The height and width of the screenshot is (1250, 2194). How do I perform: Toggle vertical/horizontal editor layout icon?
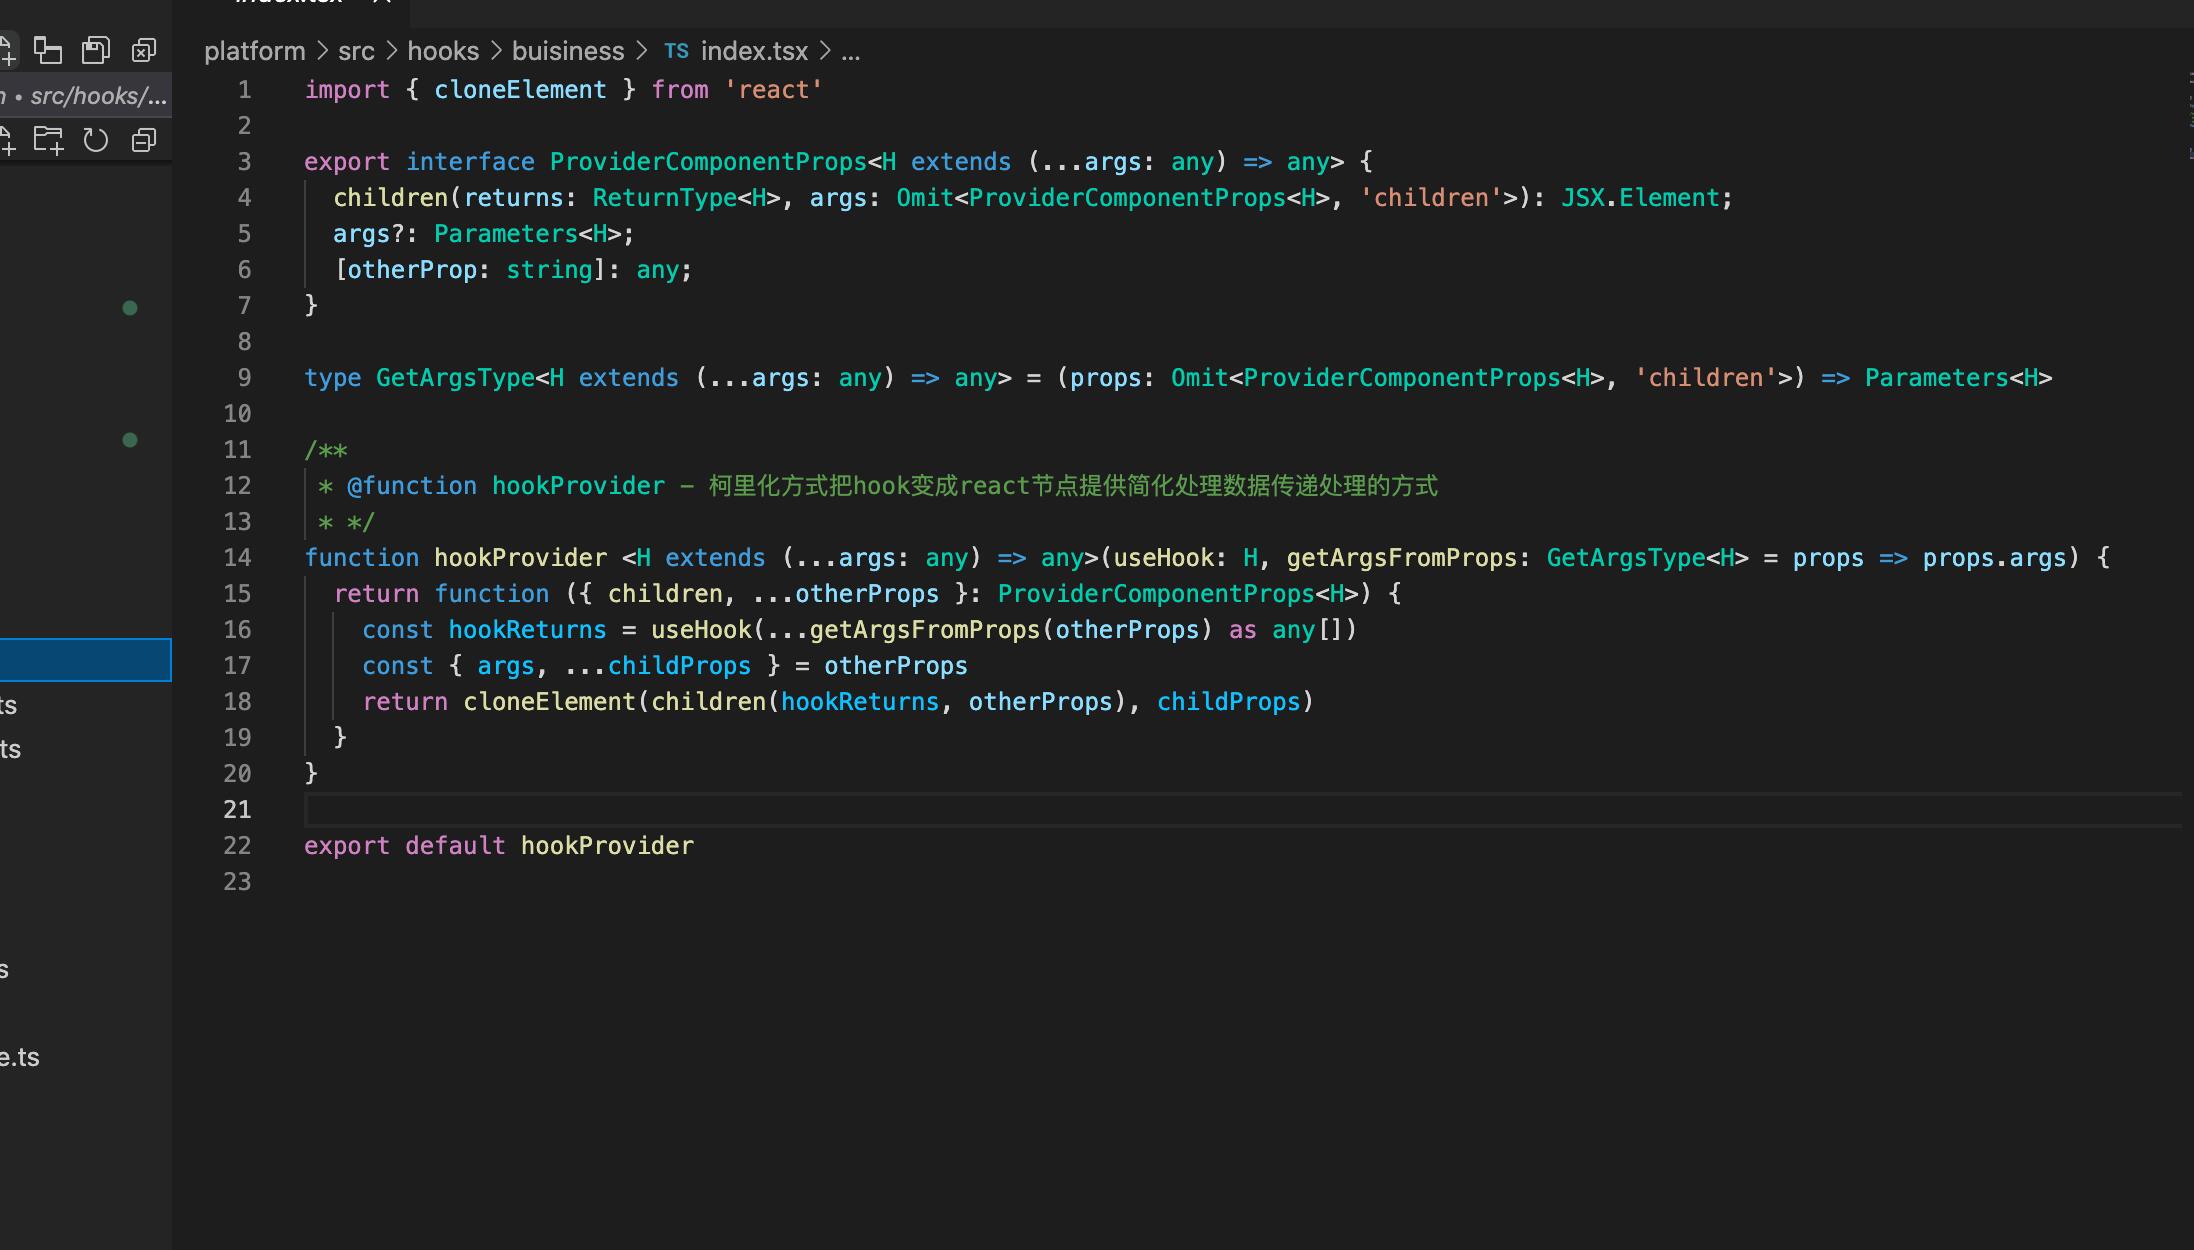(48, 50)
